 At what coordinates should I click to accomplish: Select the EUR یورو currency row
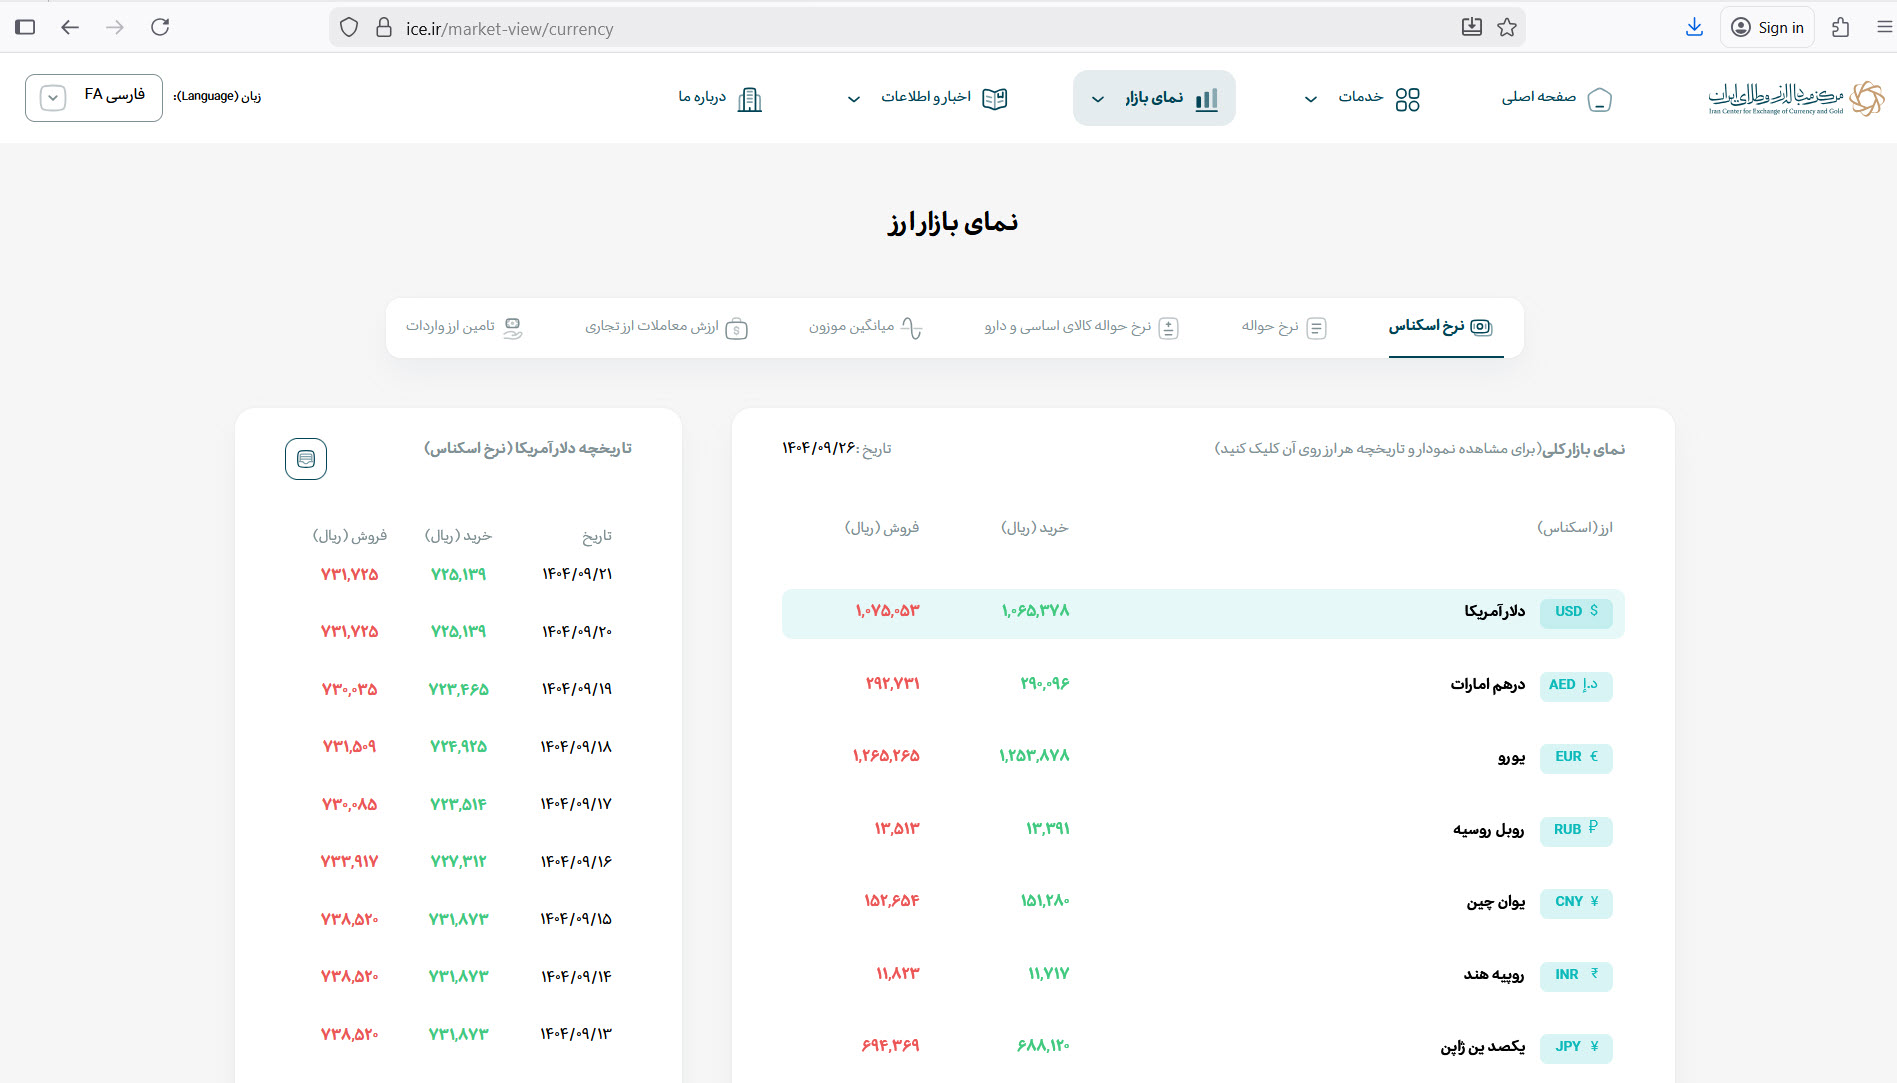1202,757
